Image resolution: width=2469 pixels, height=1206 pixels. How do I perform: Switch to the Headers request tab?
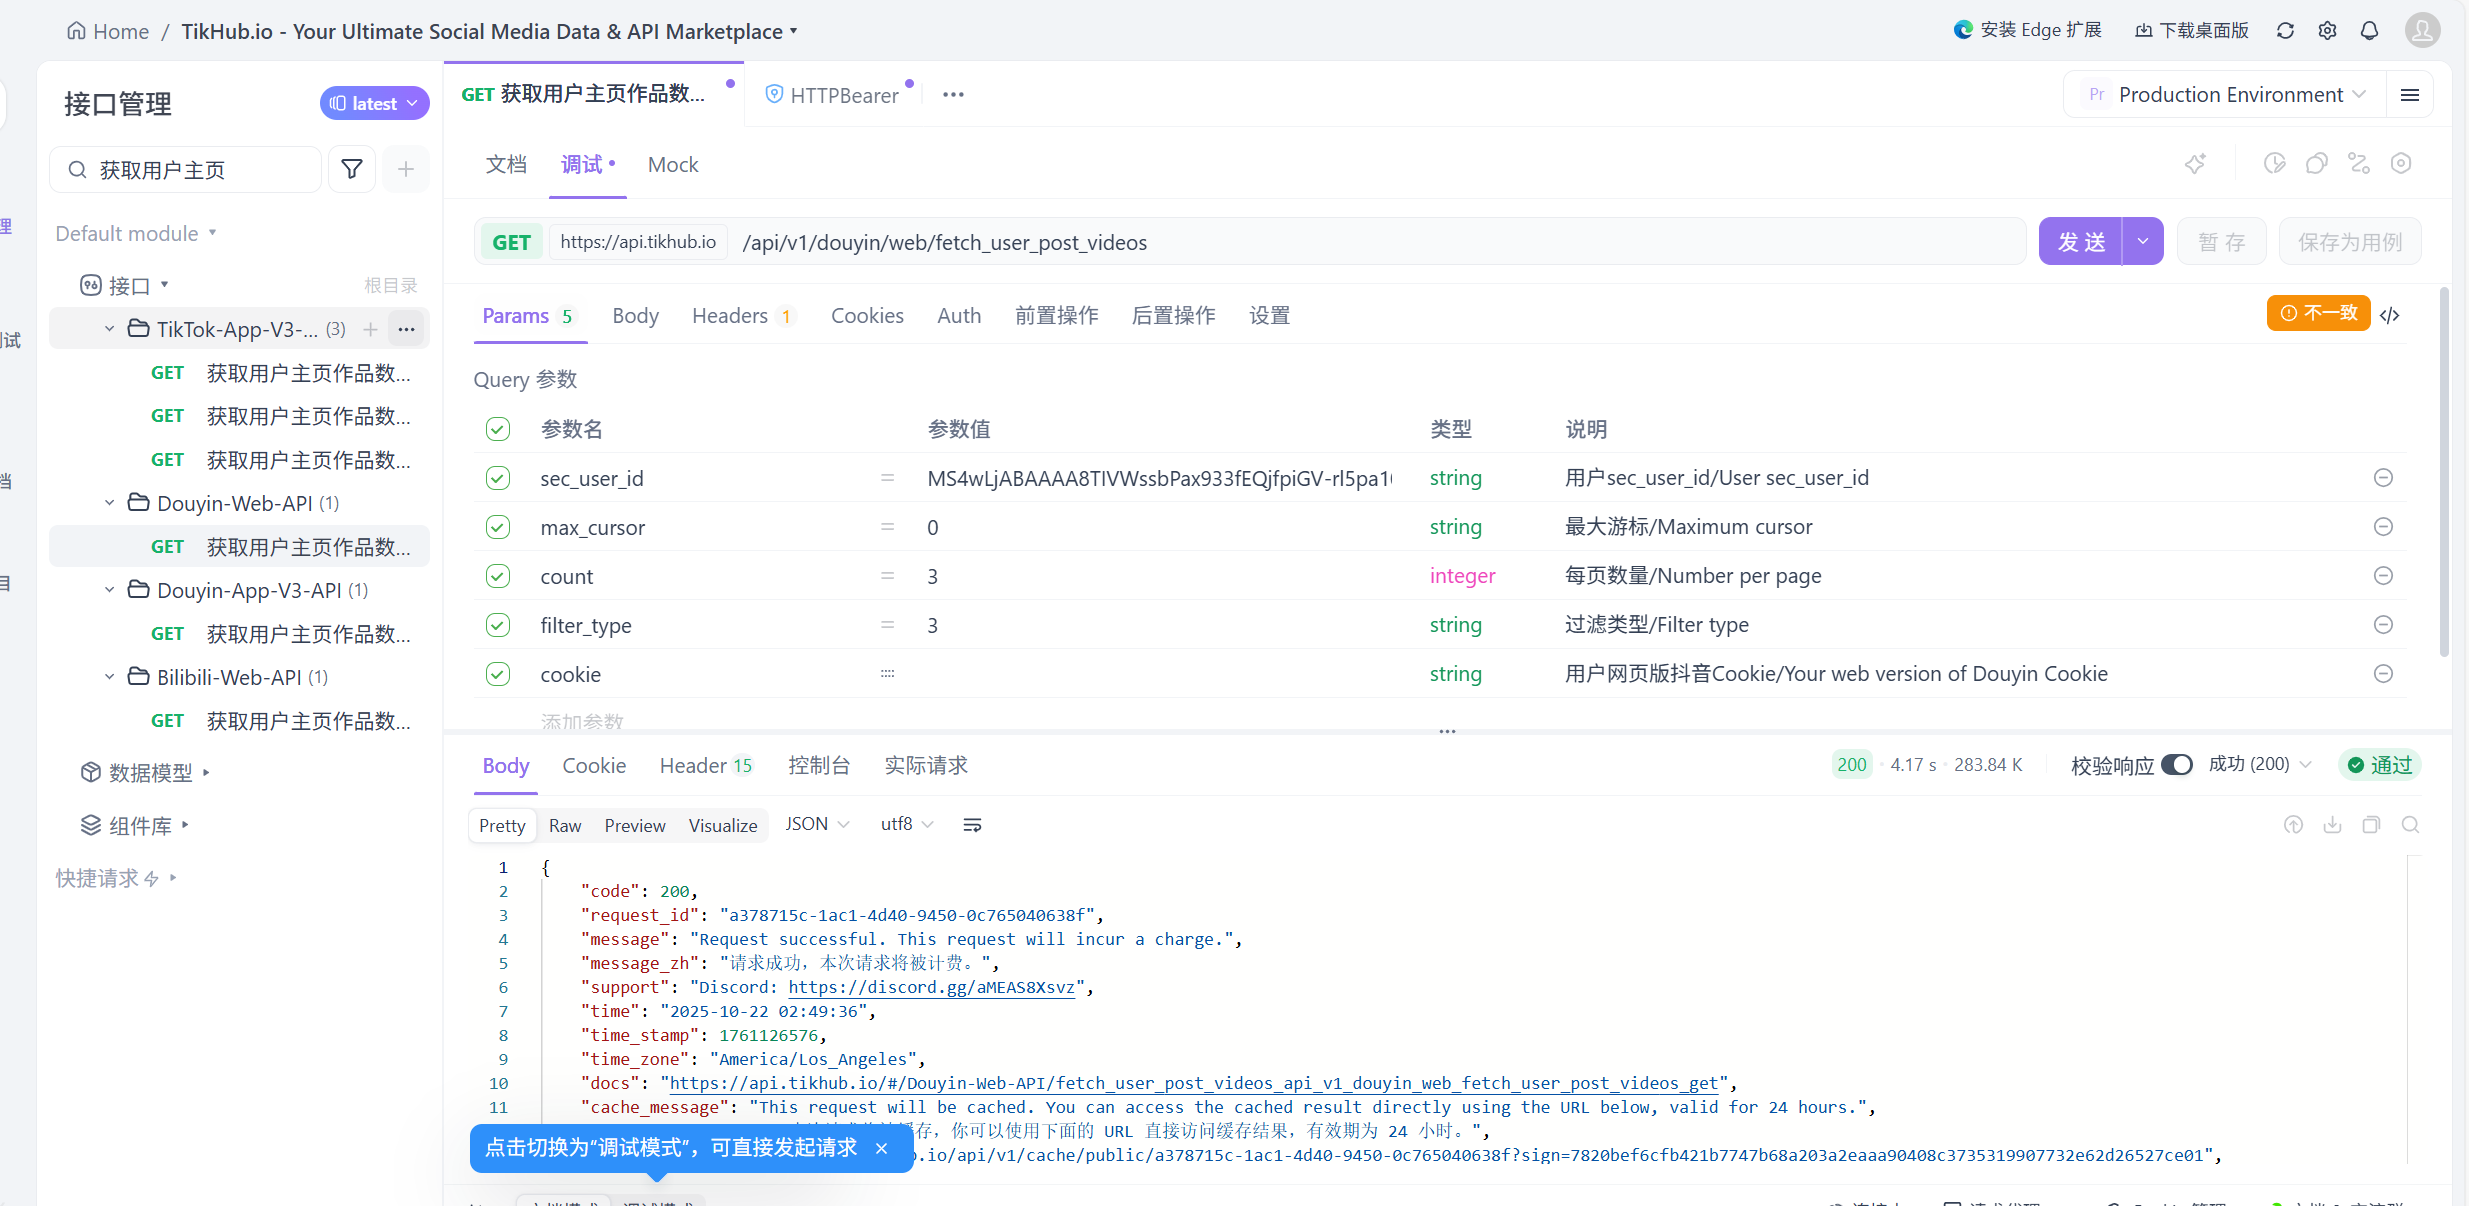click(x=731, y=316)
